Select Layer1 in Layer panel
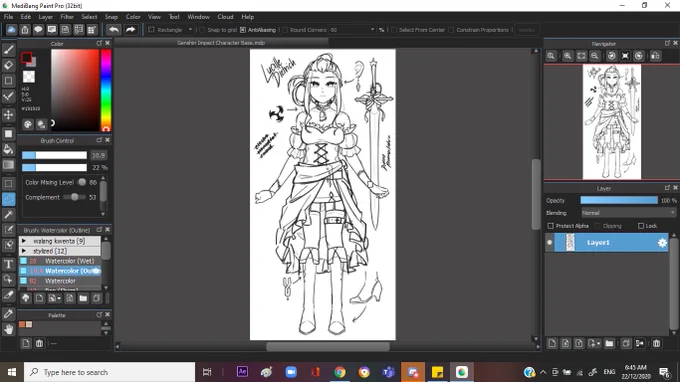The image size is (680, 382). pyautogui.click(x=611, y=242)
